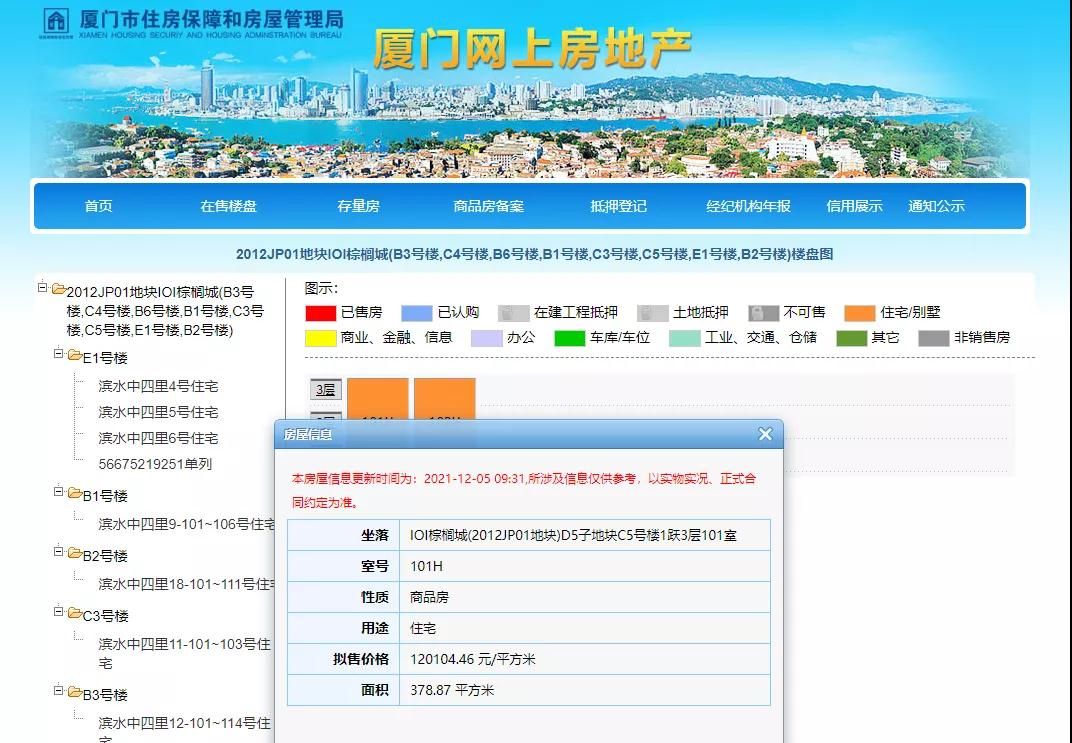This screenshot has height=743, width=1072.
Task: Open the 通知公示 navigation item
Action: tap(936, 206)
